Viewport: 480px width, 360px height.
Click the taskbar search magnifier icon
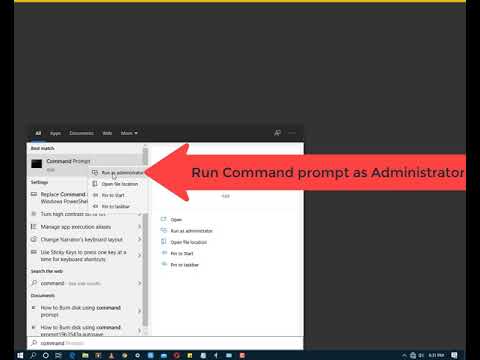coord(33,355)
